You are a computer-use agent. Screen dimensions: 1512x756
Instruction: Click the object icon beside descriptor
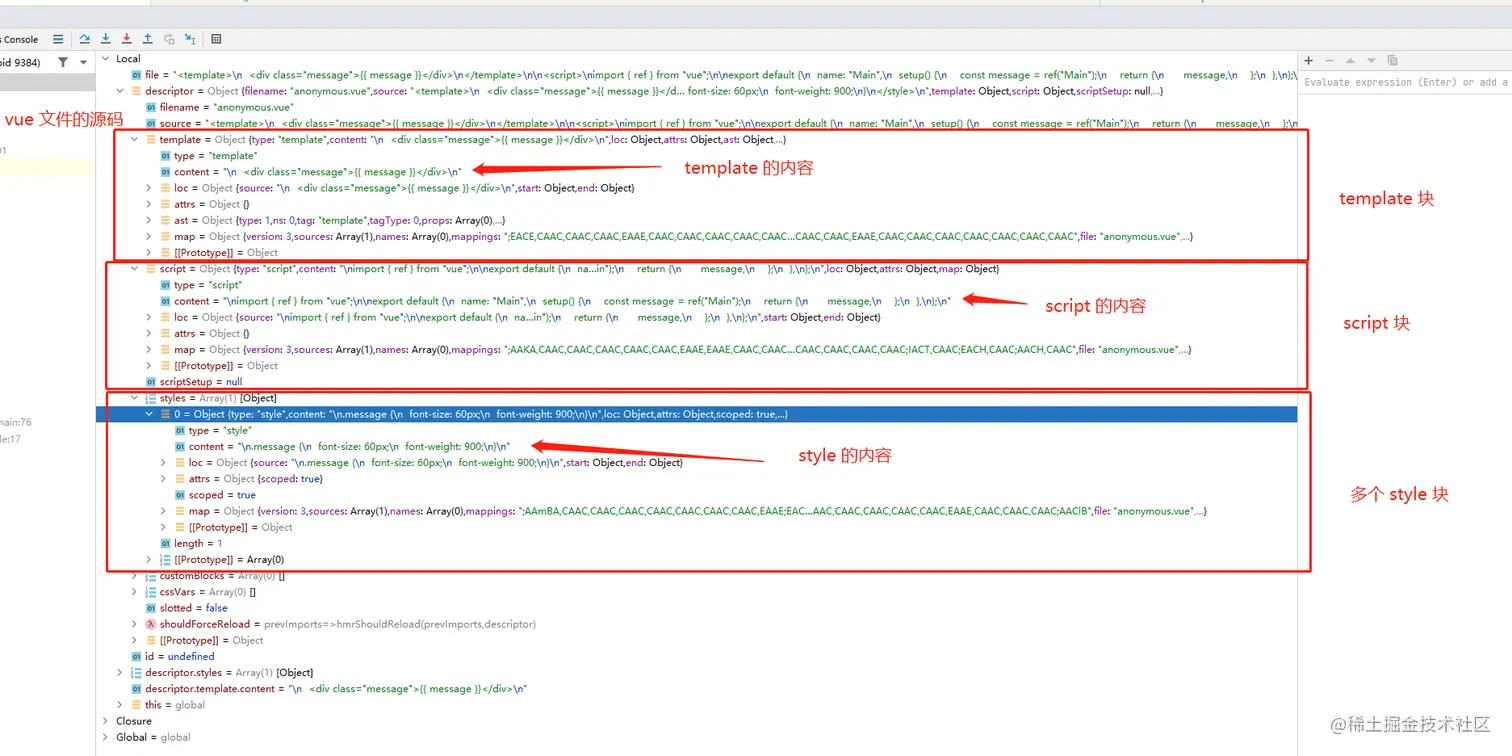[x=136, y=91]
